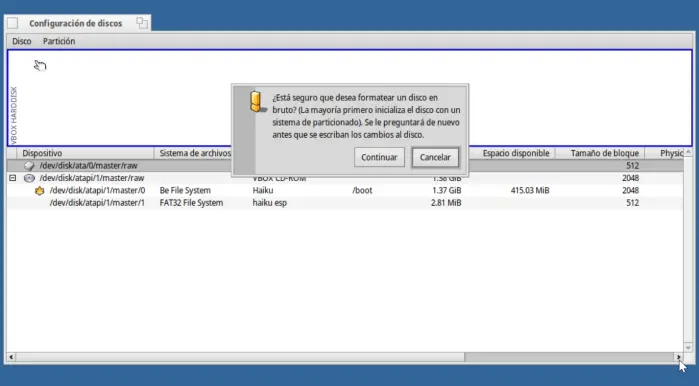This screenshot has height=386, width=699.
Task: Click the FAT32 File System cell
Action: [x=191, y=203]
